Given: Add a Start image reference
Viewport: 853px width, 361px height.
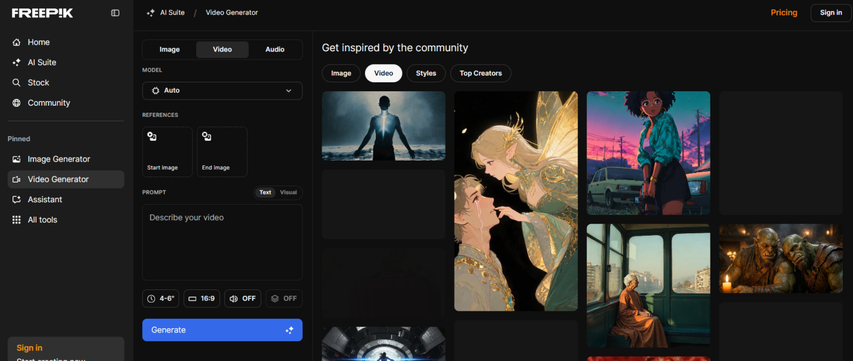Looking at the screenshot, I should (x=168, y=152).
